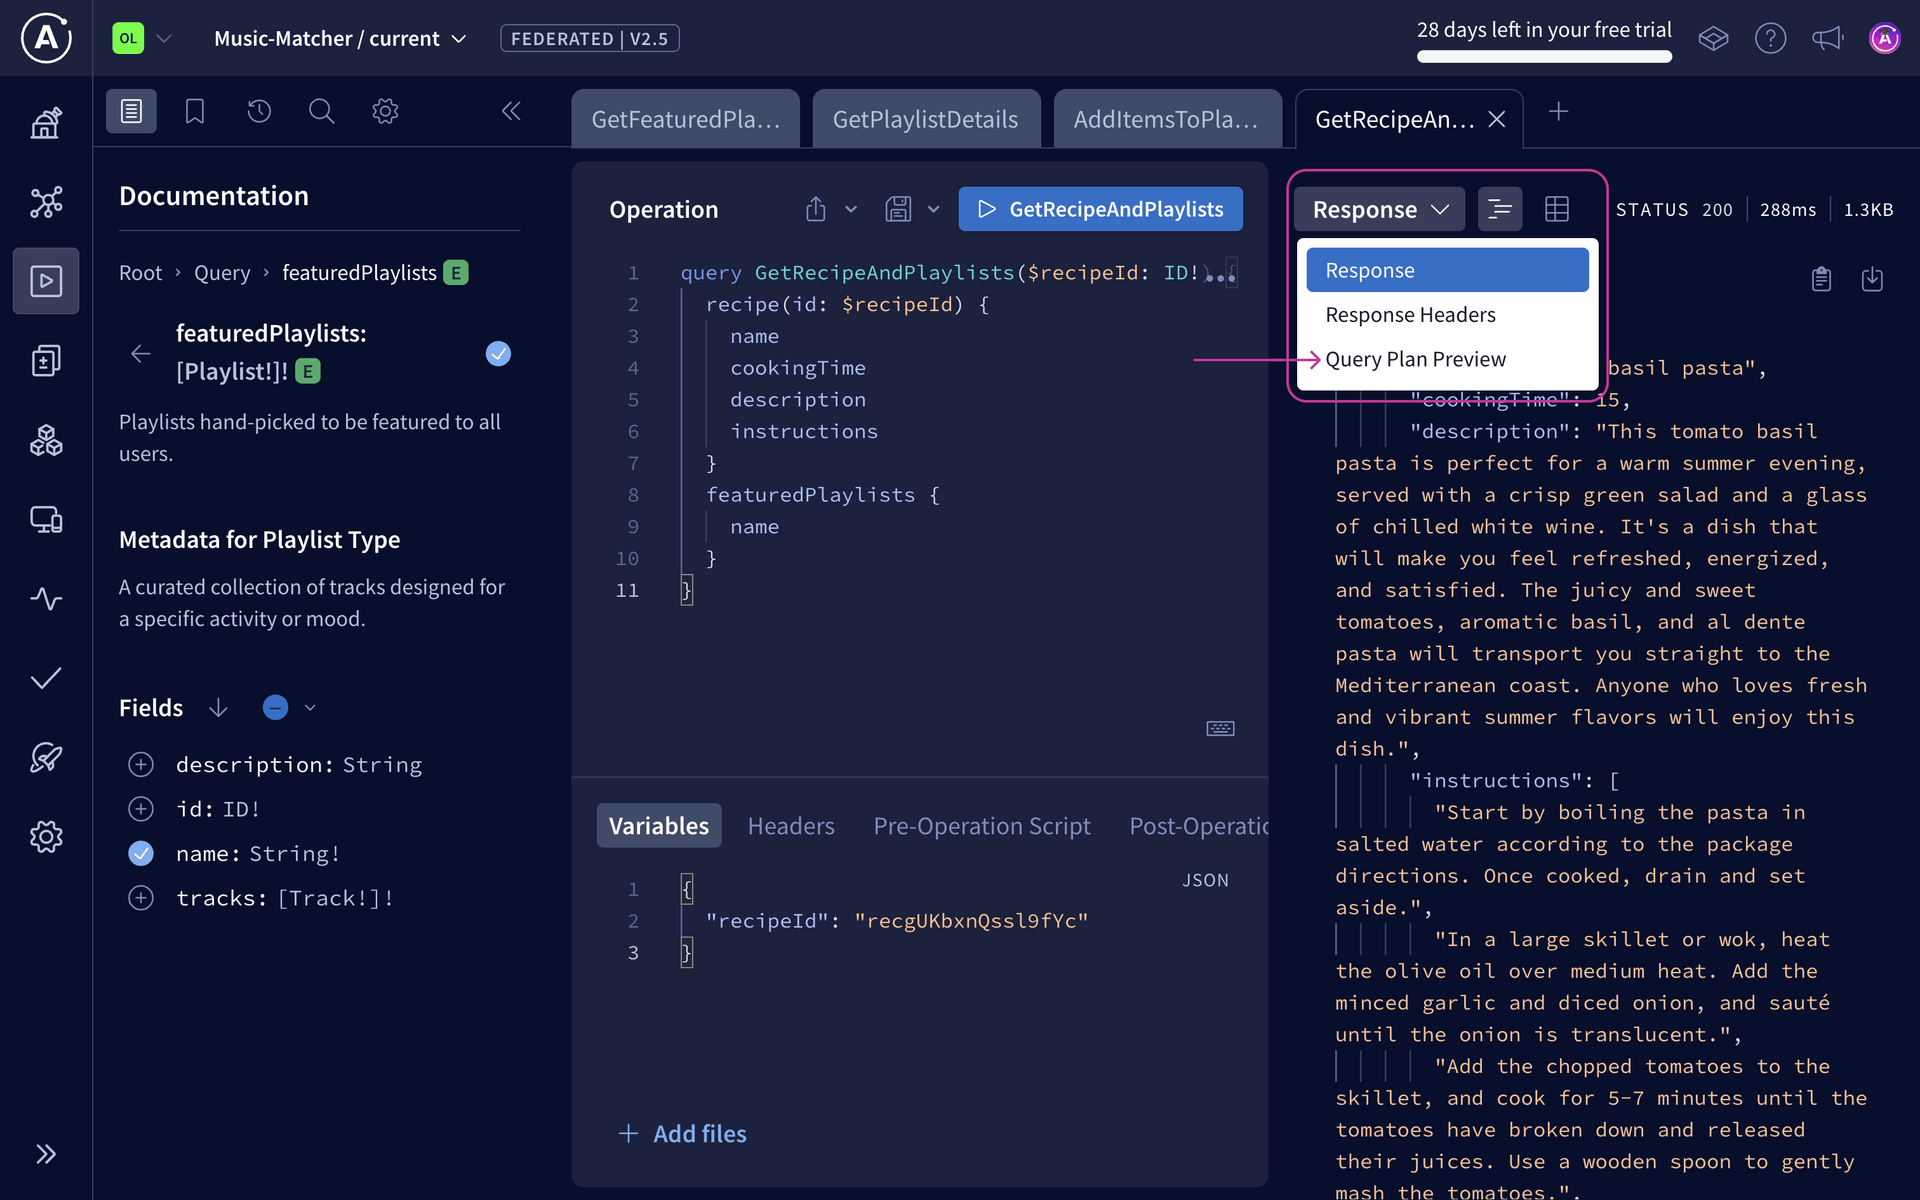Expand the save operation options chevron
Screen dimensions: 1920x1200
tap(933, 209)
